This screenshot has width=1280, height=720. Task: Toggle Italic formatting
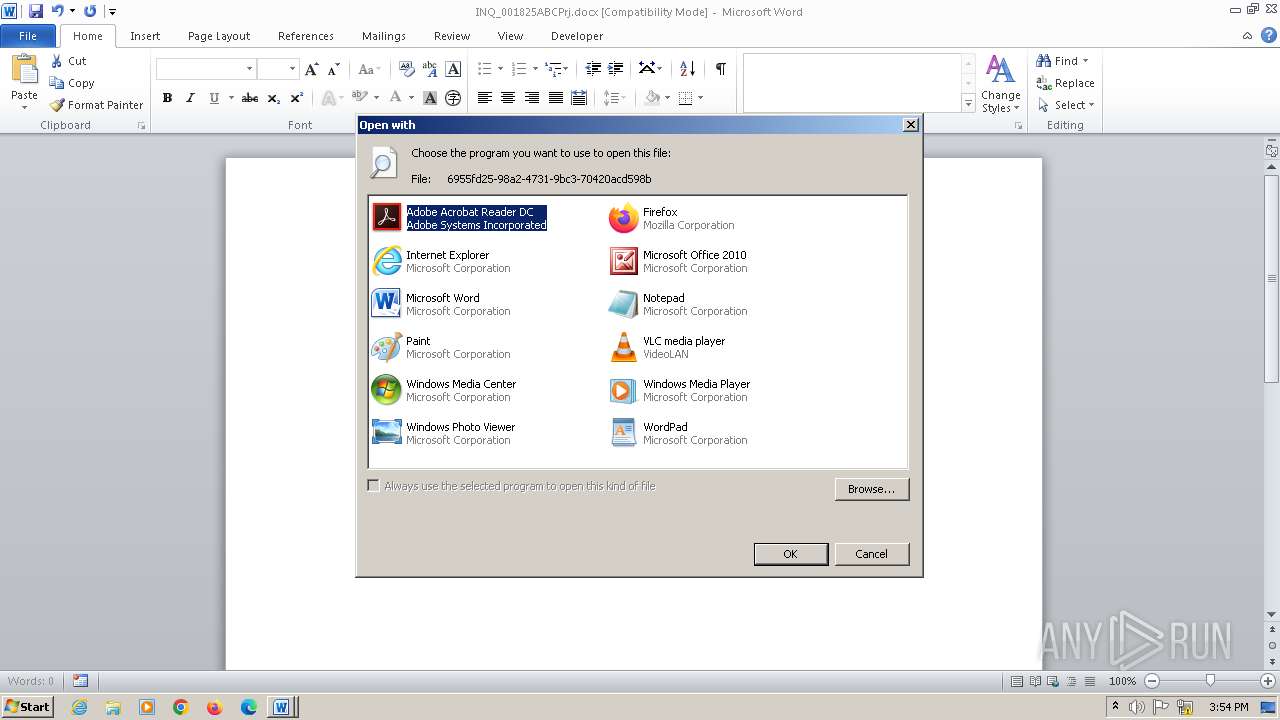(x=190, y=98)
